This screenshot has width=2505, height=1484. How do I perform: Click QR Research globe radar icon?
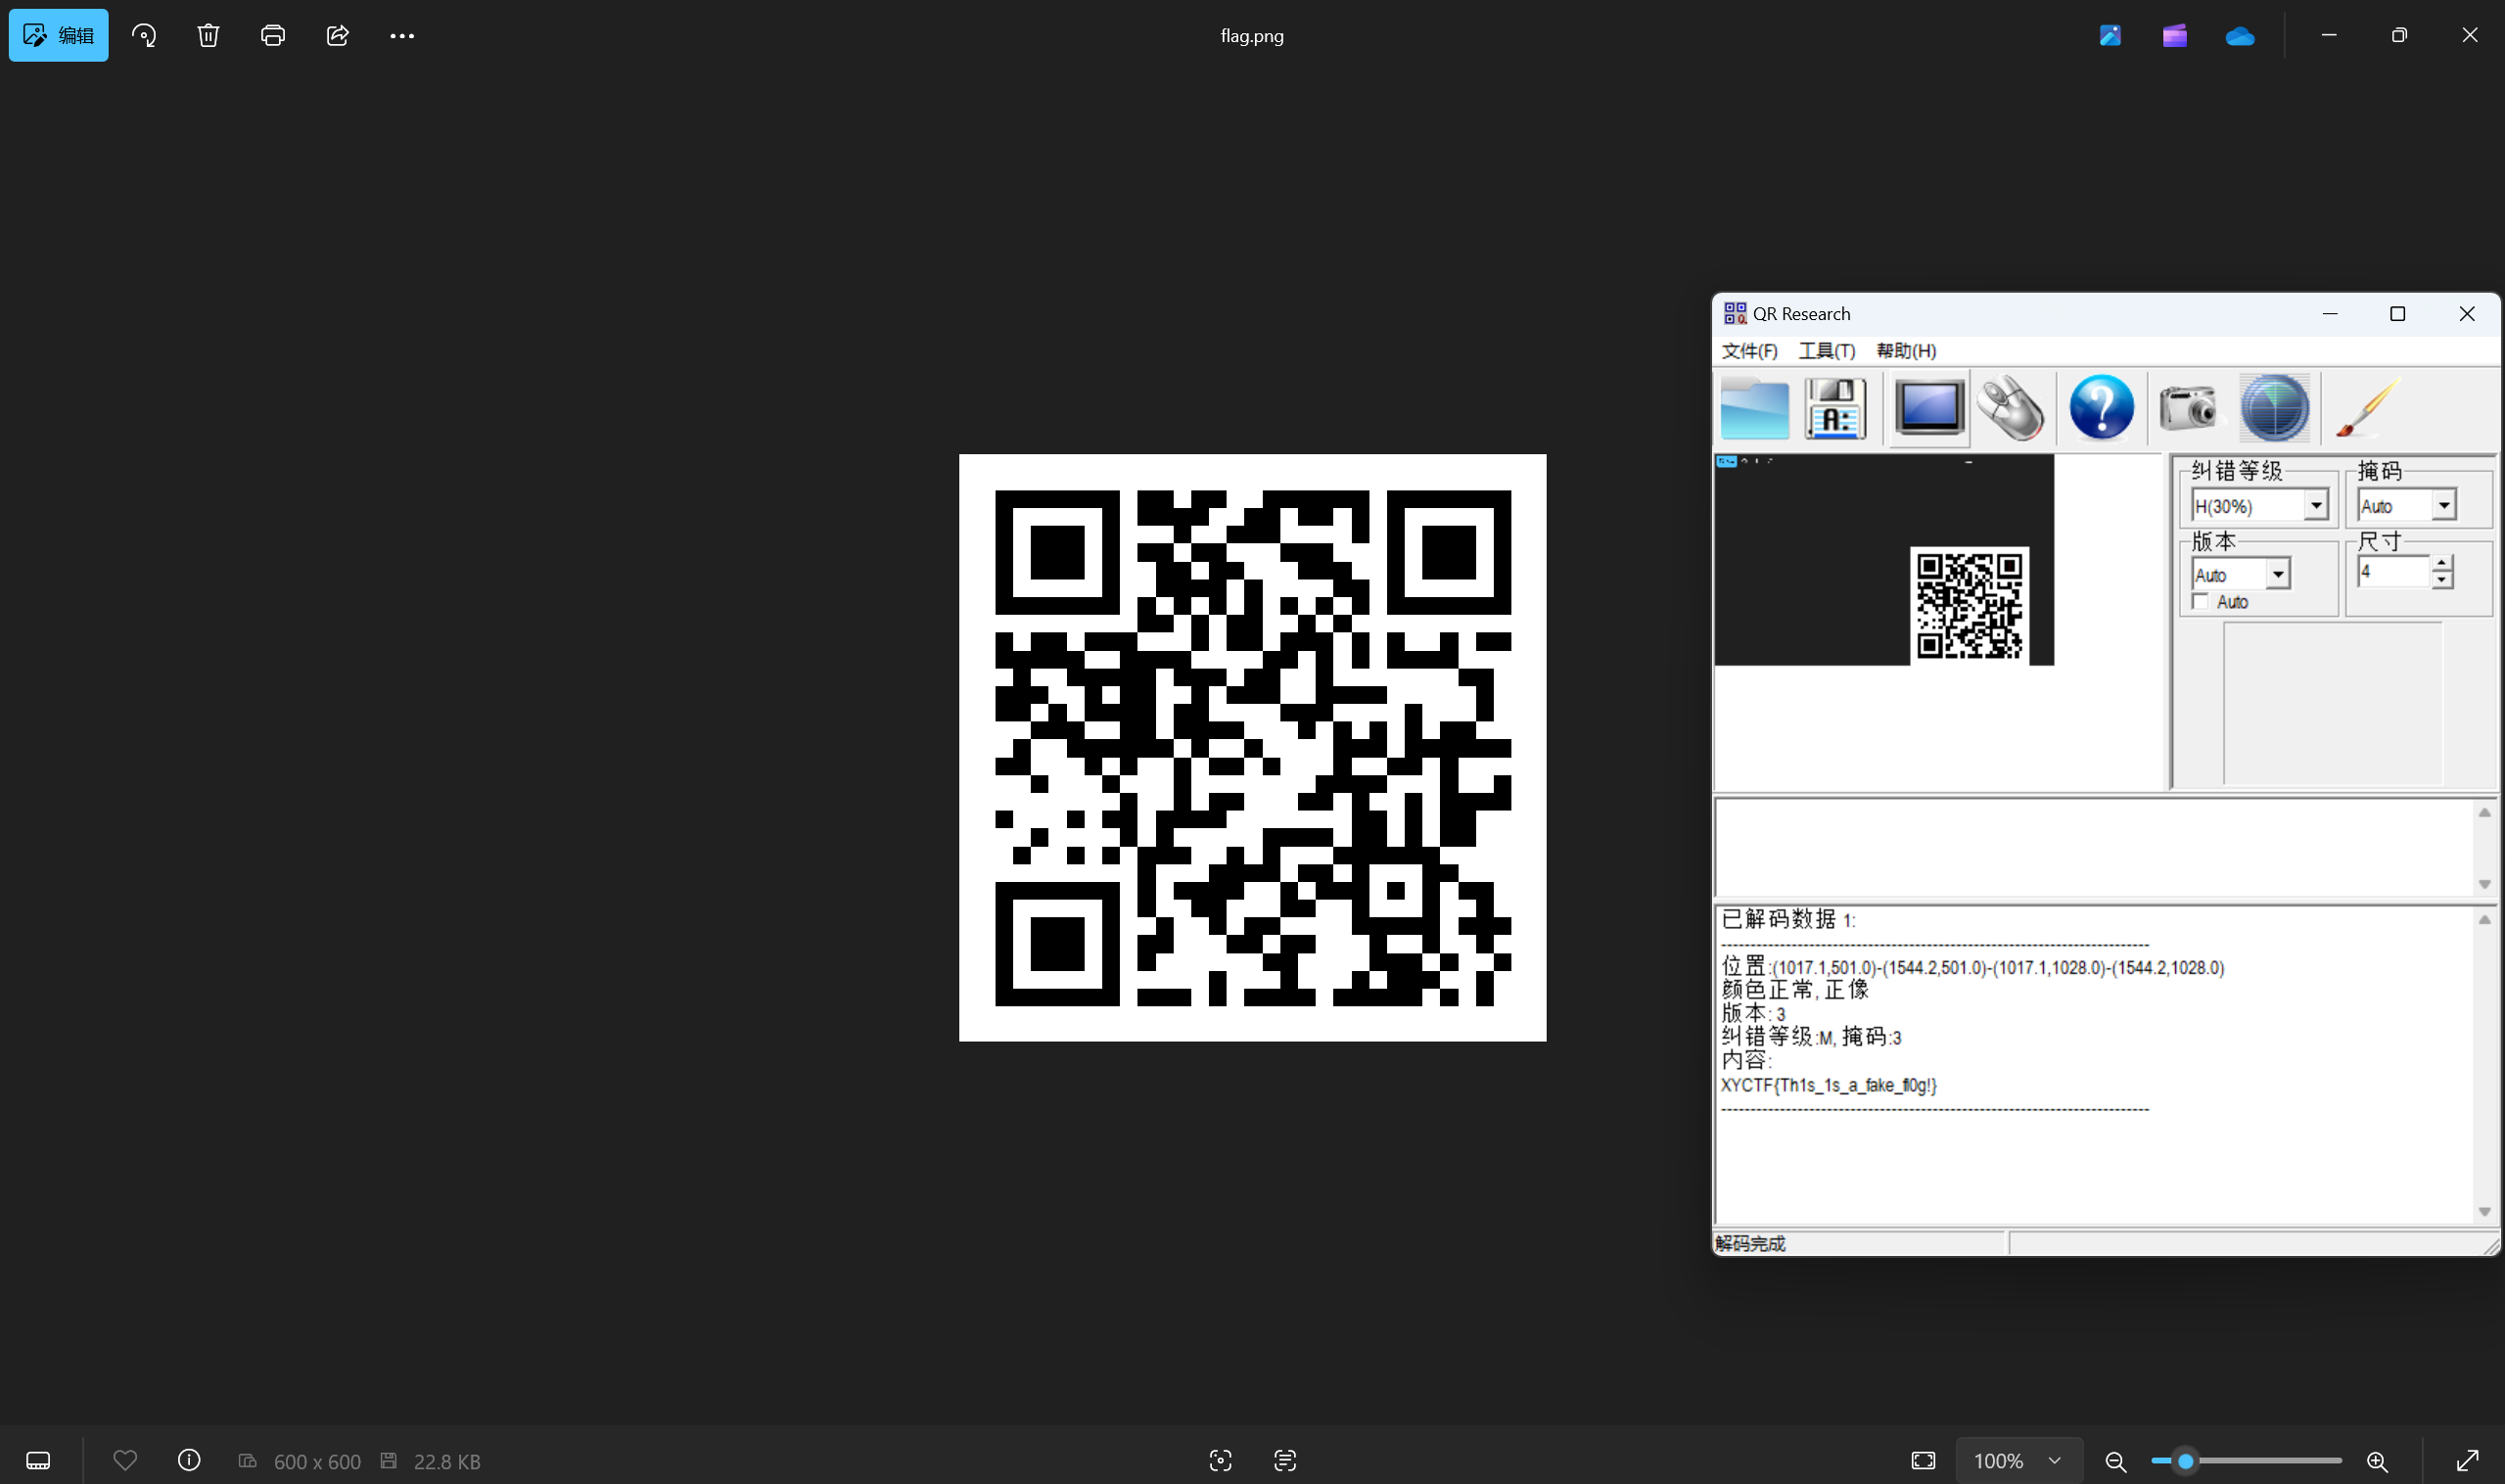click(x=2274, y=408)
